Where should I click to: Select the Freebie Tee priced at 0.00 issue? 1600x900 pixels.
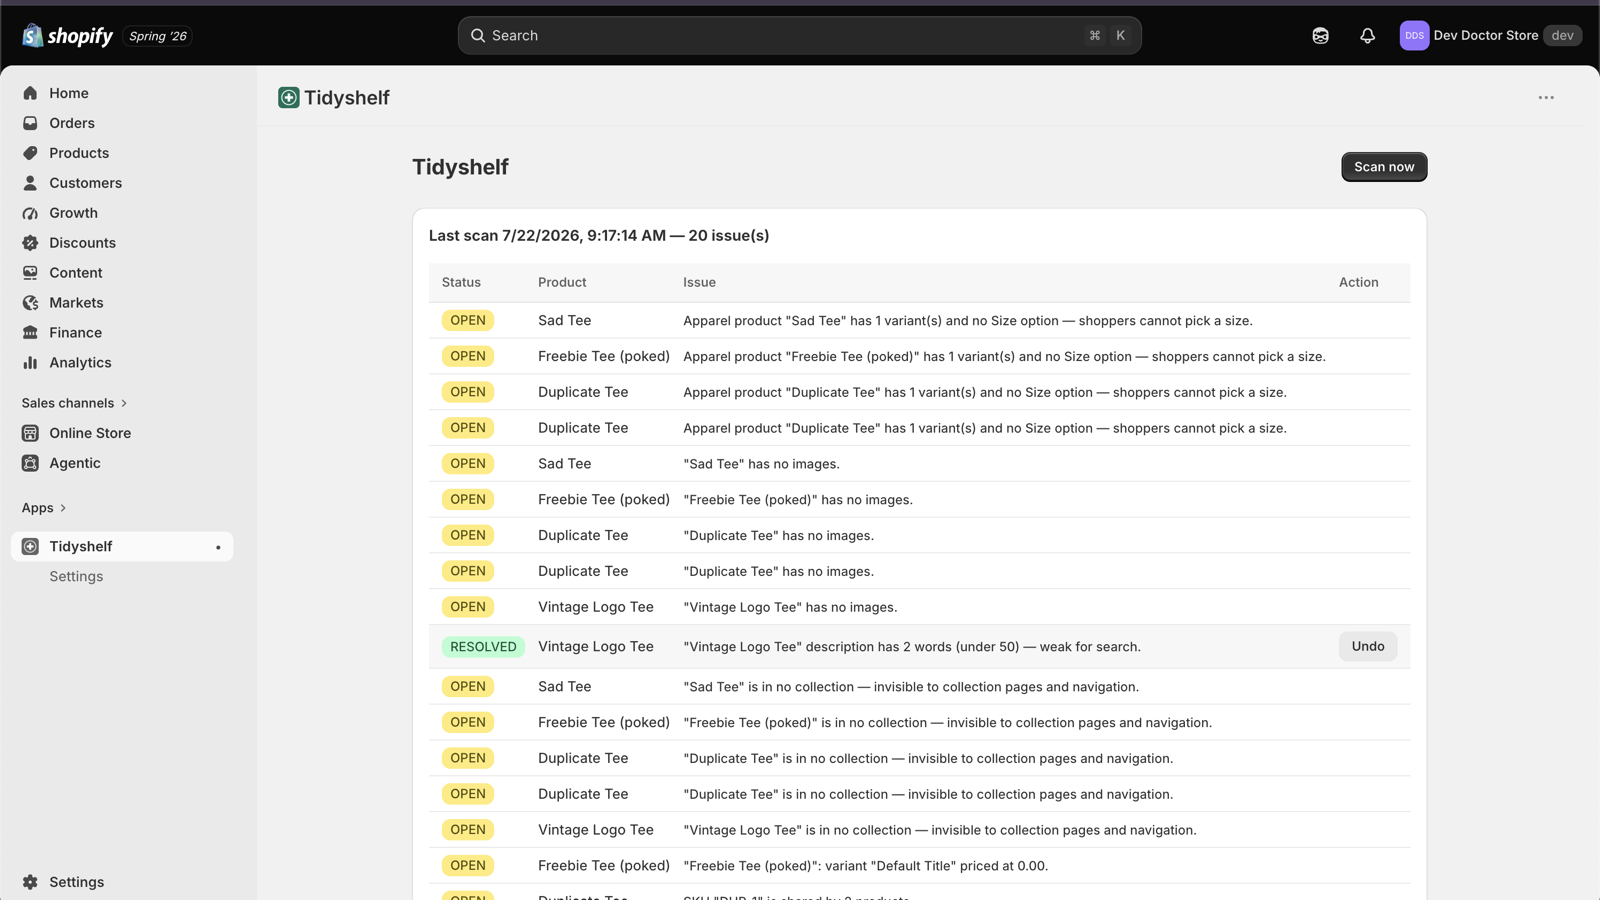(x=866, y=866)
